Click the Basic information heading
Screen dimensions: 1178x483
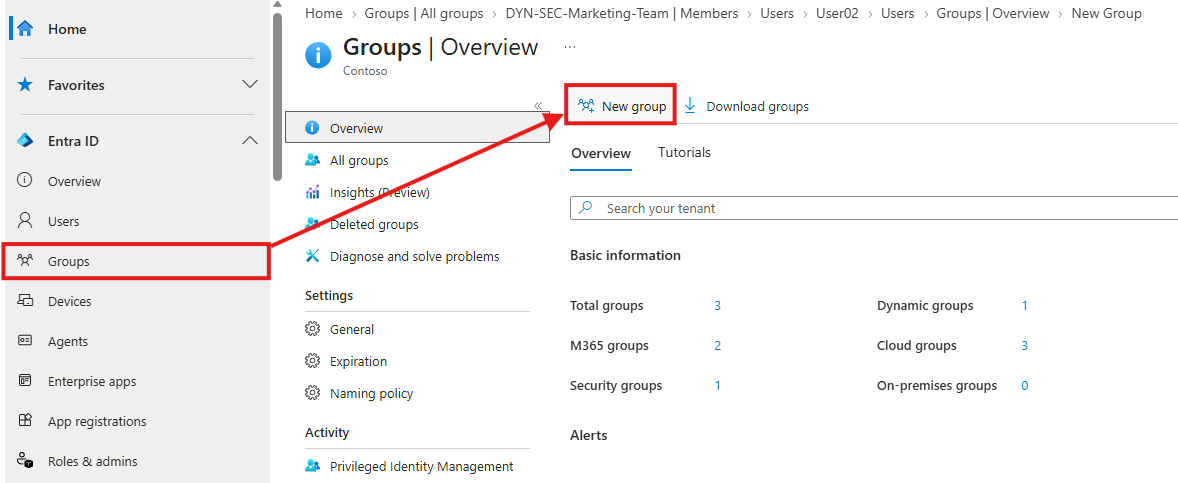(x=625, y=255)
